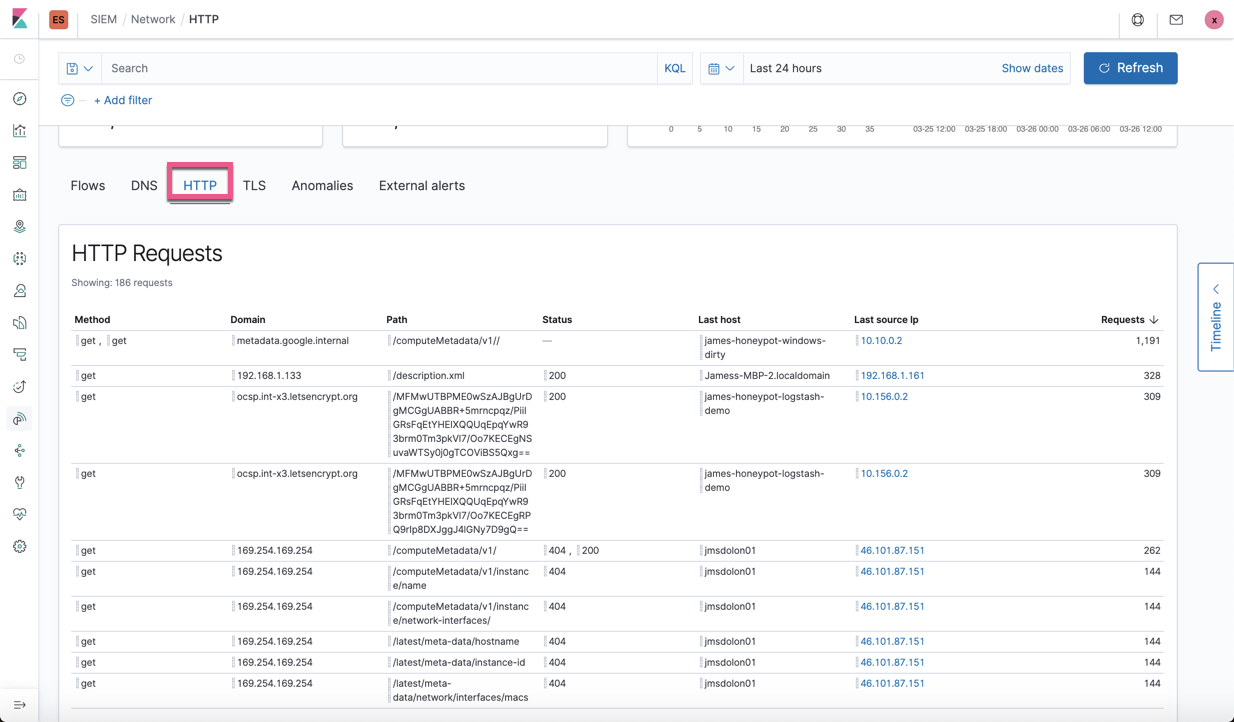Click path /description.xml cell
1234x722 pixels.
coord(429,376)
